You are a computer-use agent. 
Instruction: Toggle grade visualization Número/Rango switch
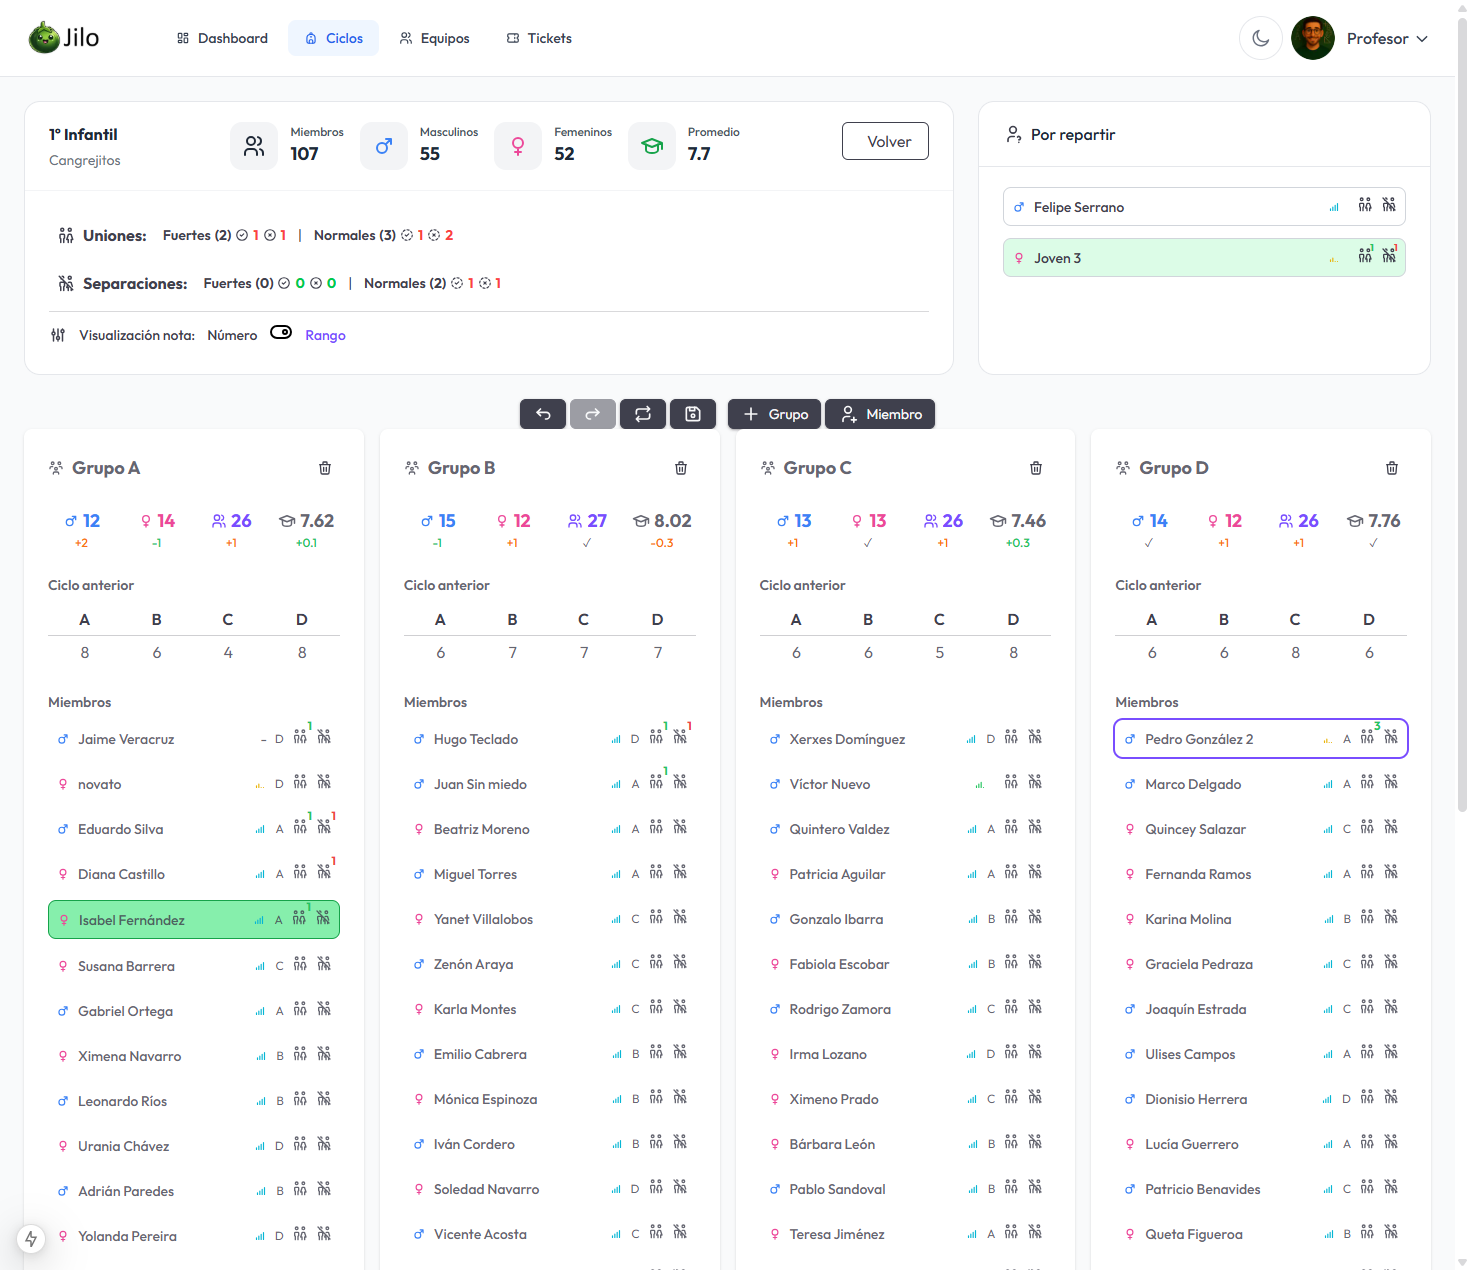pos(281,334)
